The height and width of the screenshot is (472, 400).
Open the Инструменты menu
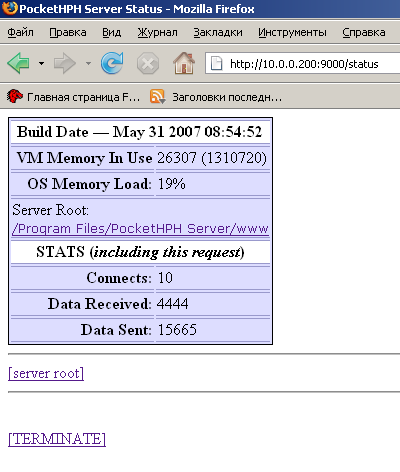click(x=292, y=32)
